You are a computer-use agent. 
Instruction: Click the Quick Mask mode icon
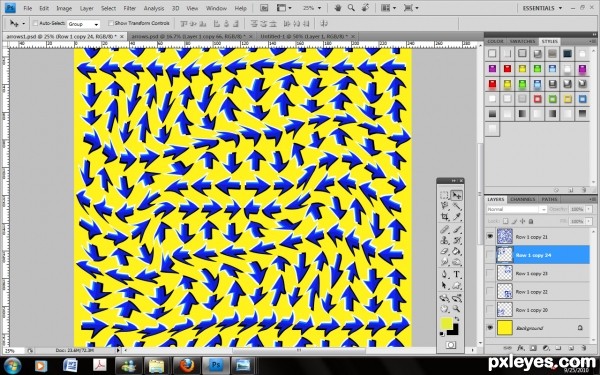450,345
